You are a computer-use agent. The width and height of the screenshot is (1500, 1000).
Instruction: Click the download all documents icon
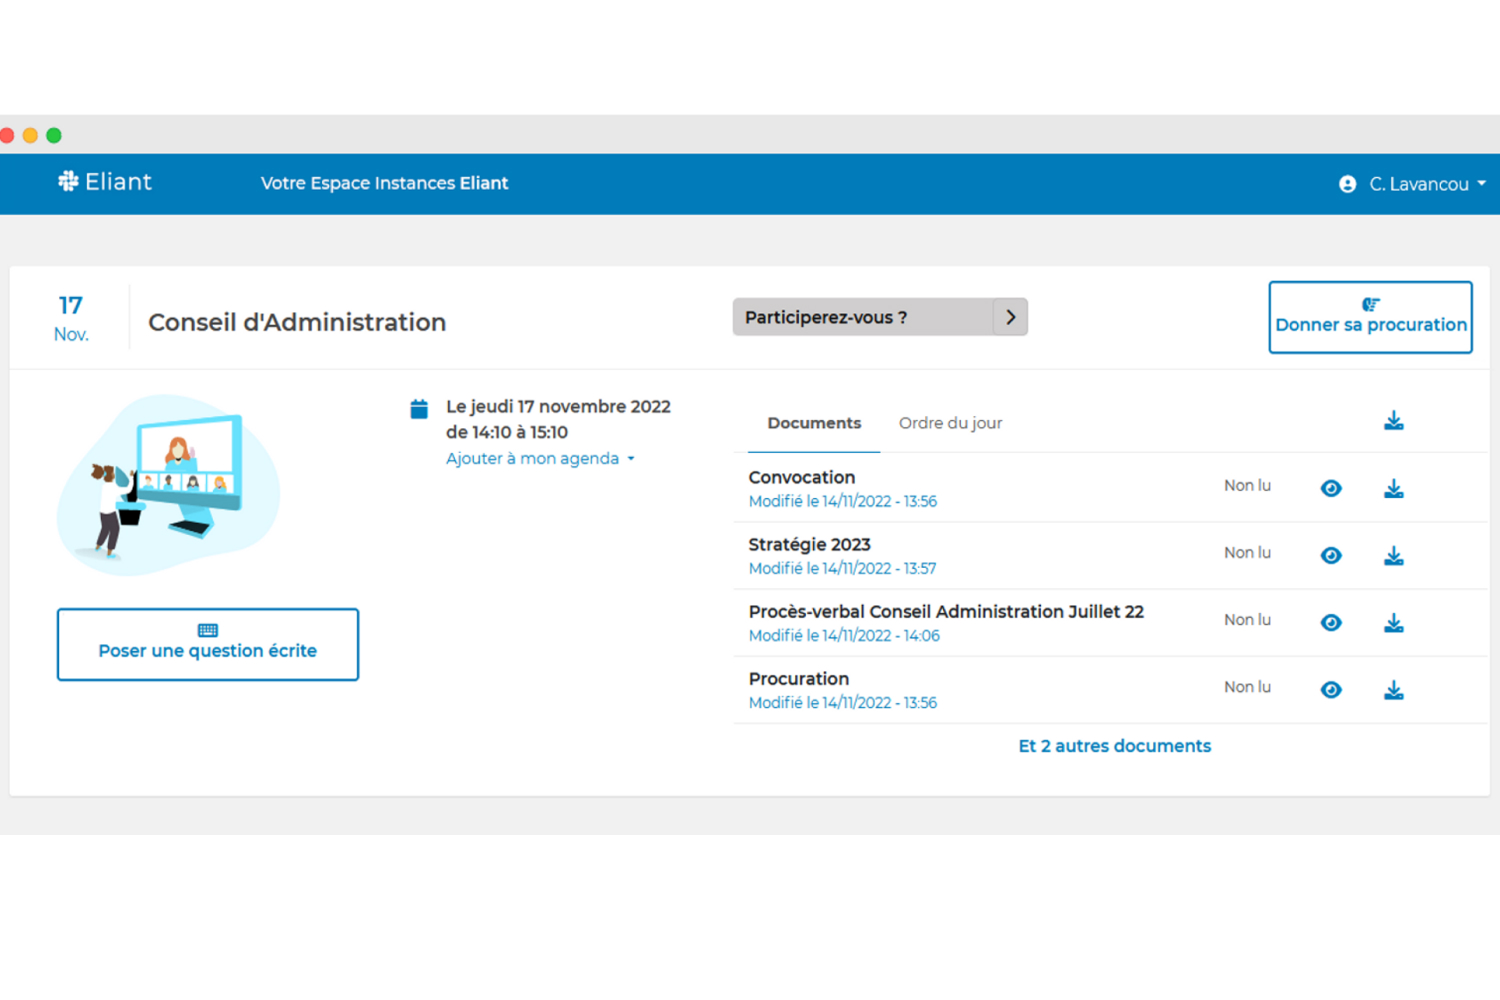coord(1393,421)
